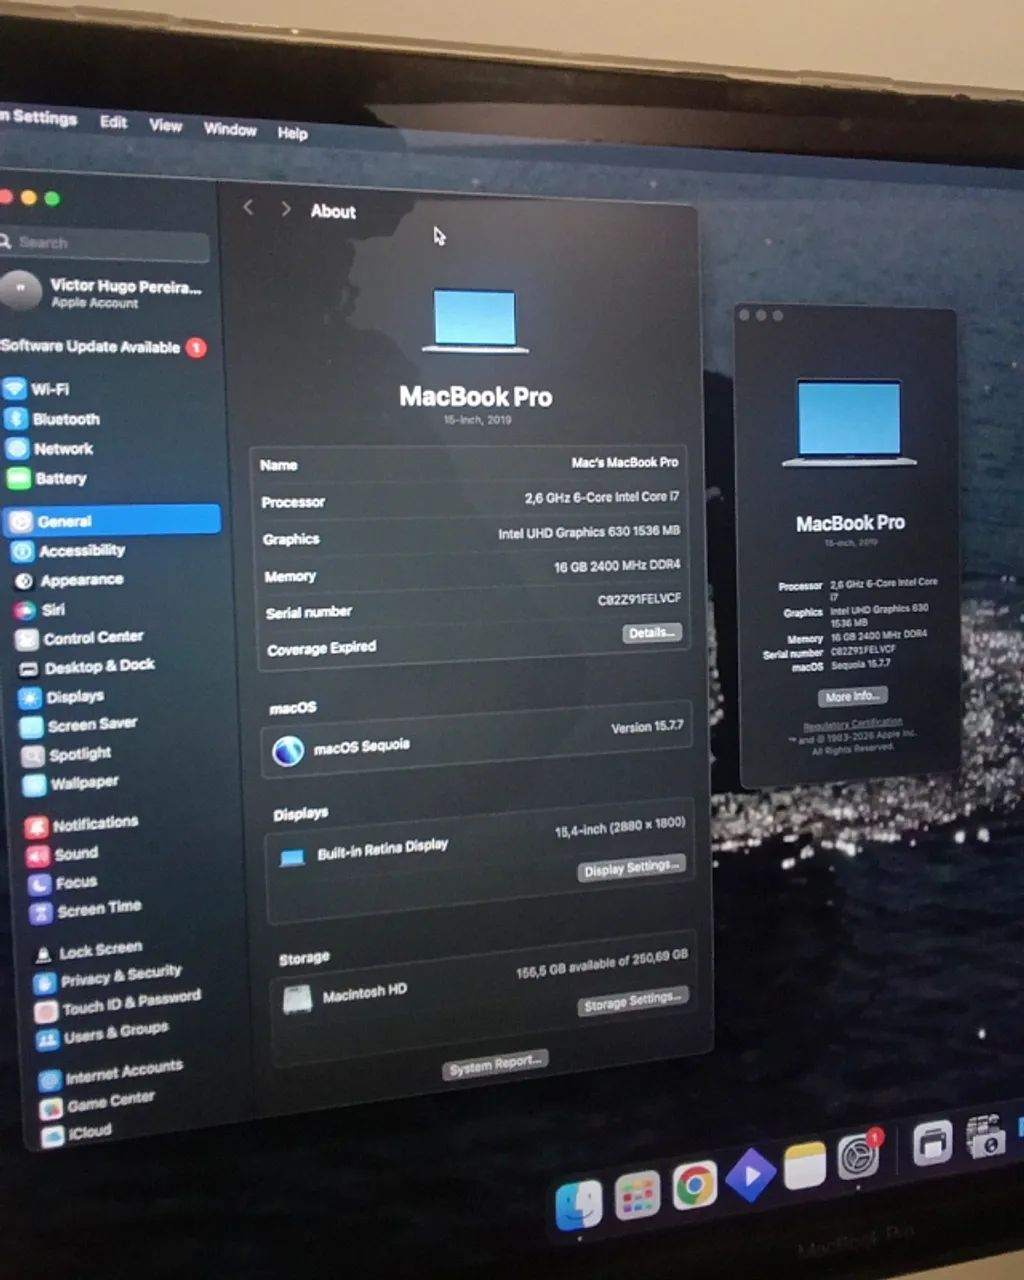This screenshot has height=1280, width=1024.
Task: Click System Settings icon in the Dock
Action: click(859, 1157)
